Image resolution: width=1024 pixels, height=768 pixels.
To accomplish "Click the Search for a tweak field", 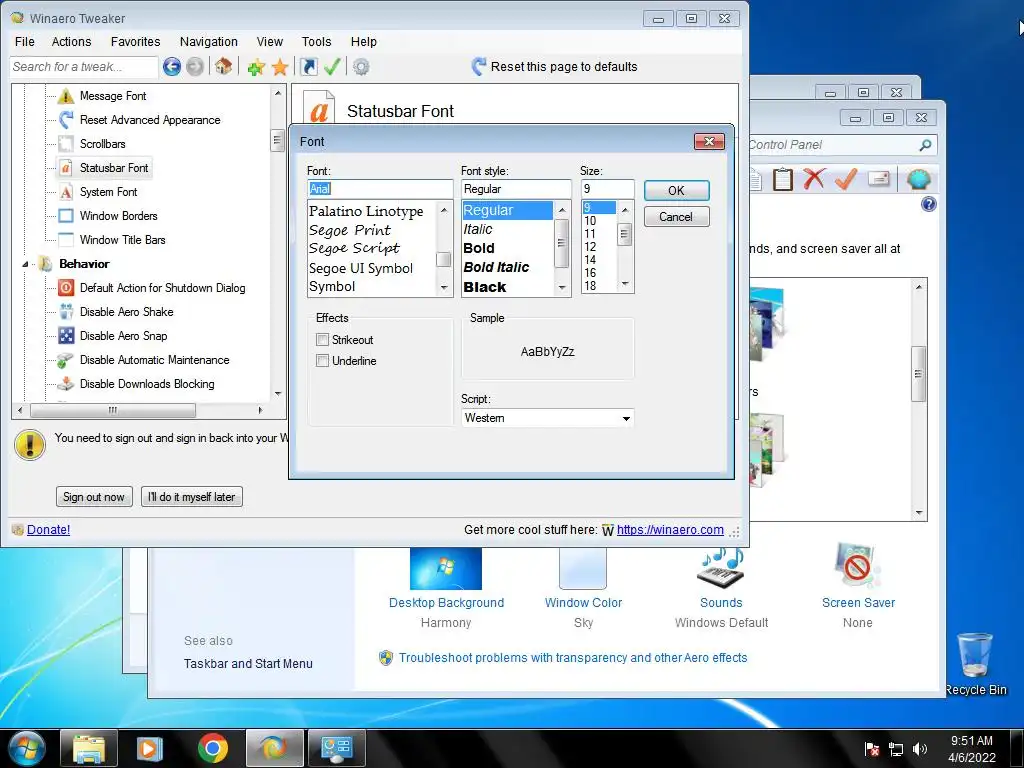I will [x=83, y=67].
